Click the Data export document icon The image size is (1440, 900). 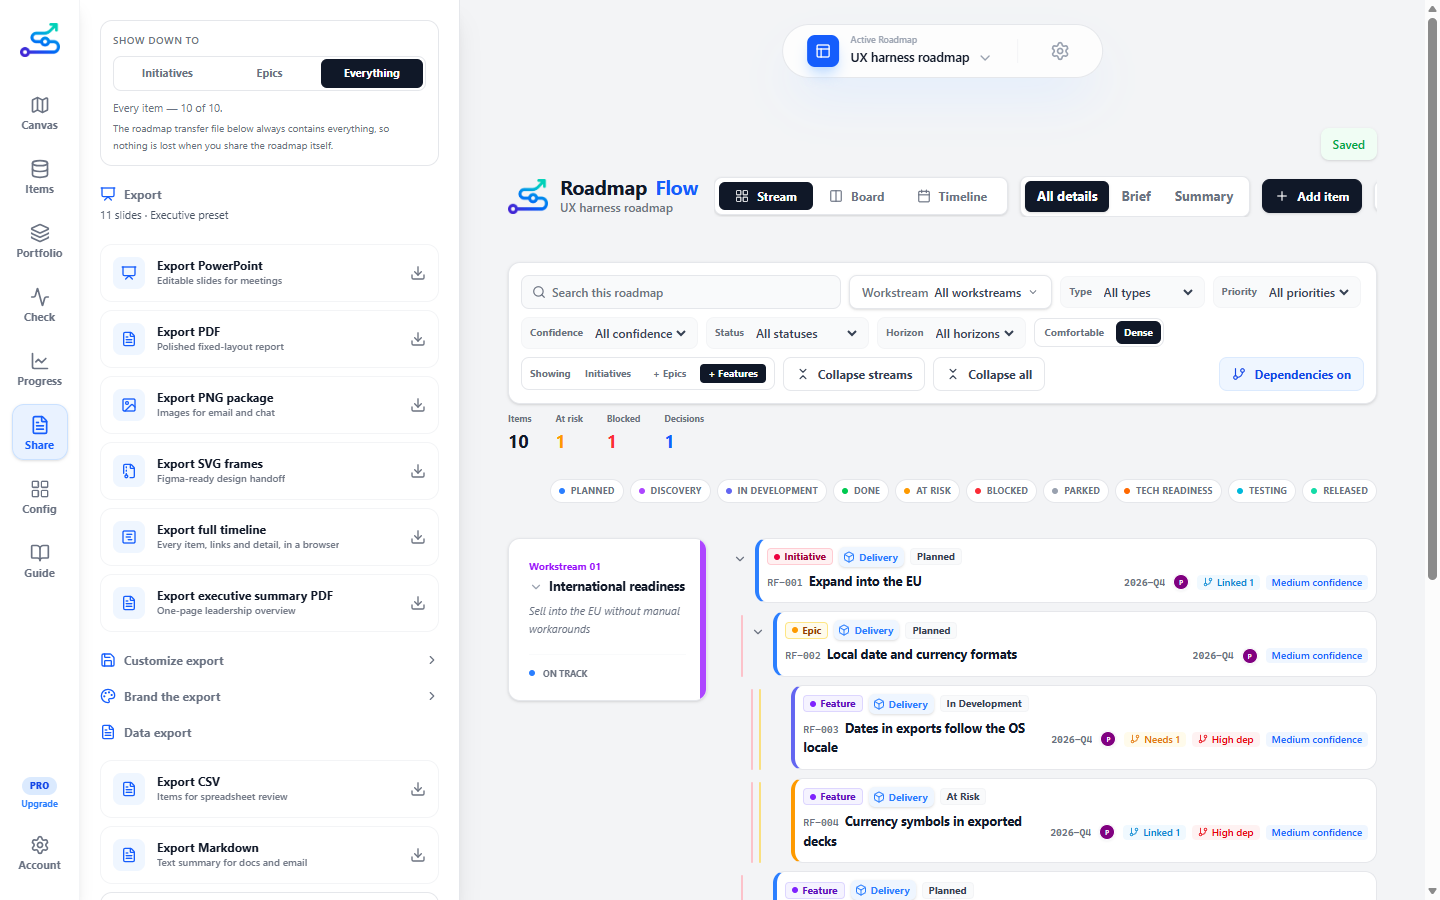tap(108, 732)
